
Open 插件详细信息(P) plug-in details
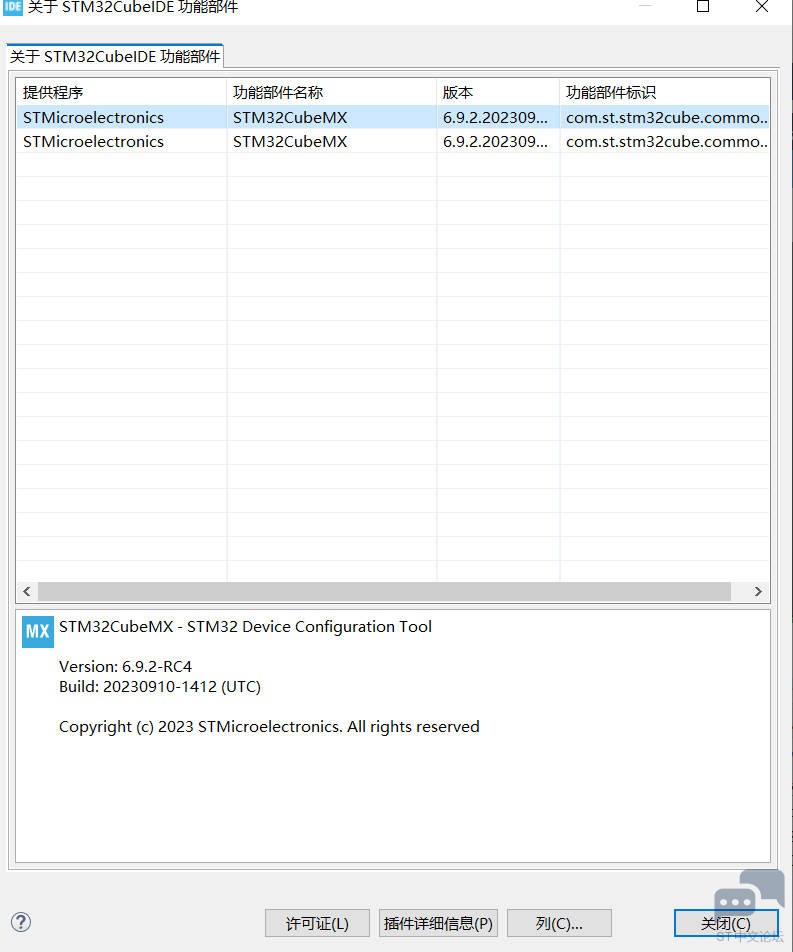coord(438,923)
